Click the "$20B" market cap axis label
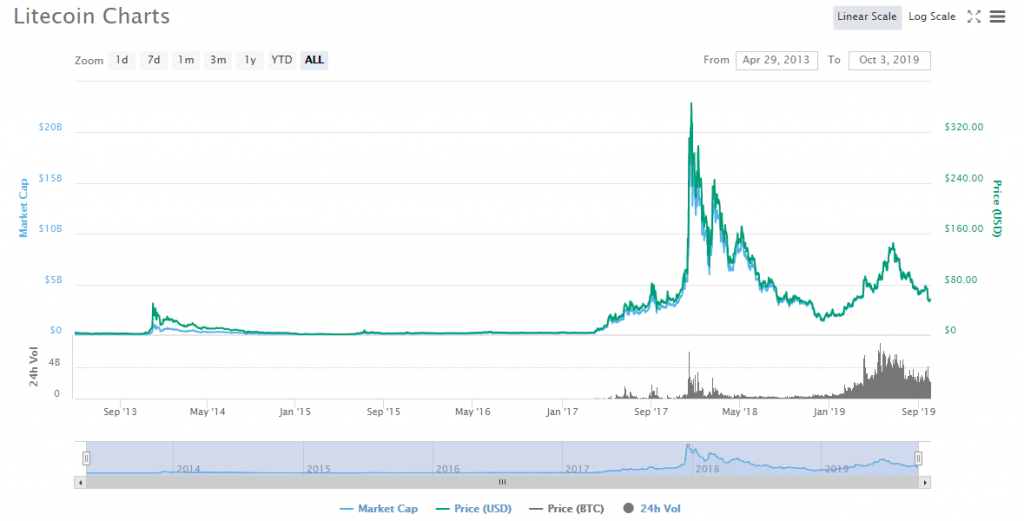The height and width of the screenshot is (521, 1024). pyautogui.click(x=50, y=127)
